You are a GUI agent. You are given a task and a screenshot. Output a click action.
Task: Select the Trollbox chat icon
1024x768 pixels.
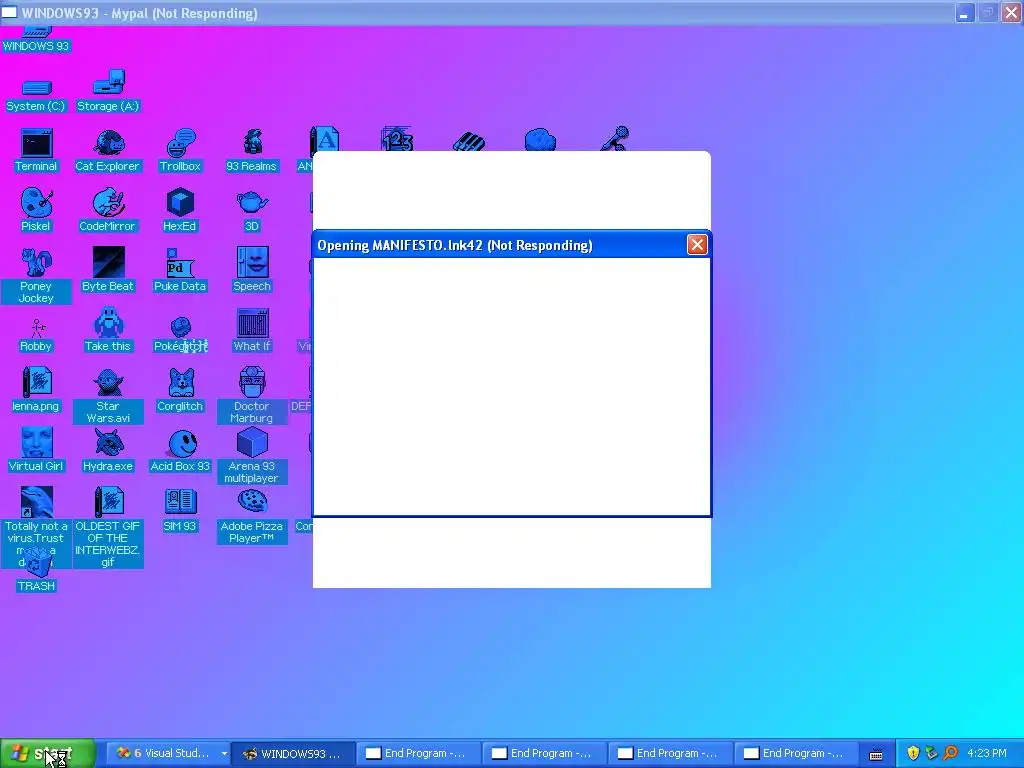pos(180,151)
